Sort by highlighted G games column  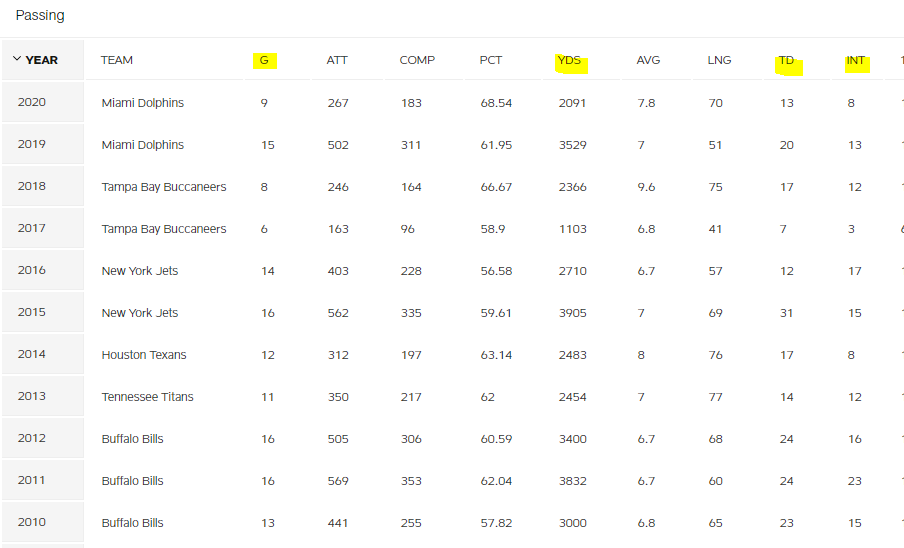264,60
